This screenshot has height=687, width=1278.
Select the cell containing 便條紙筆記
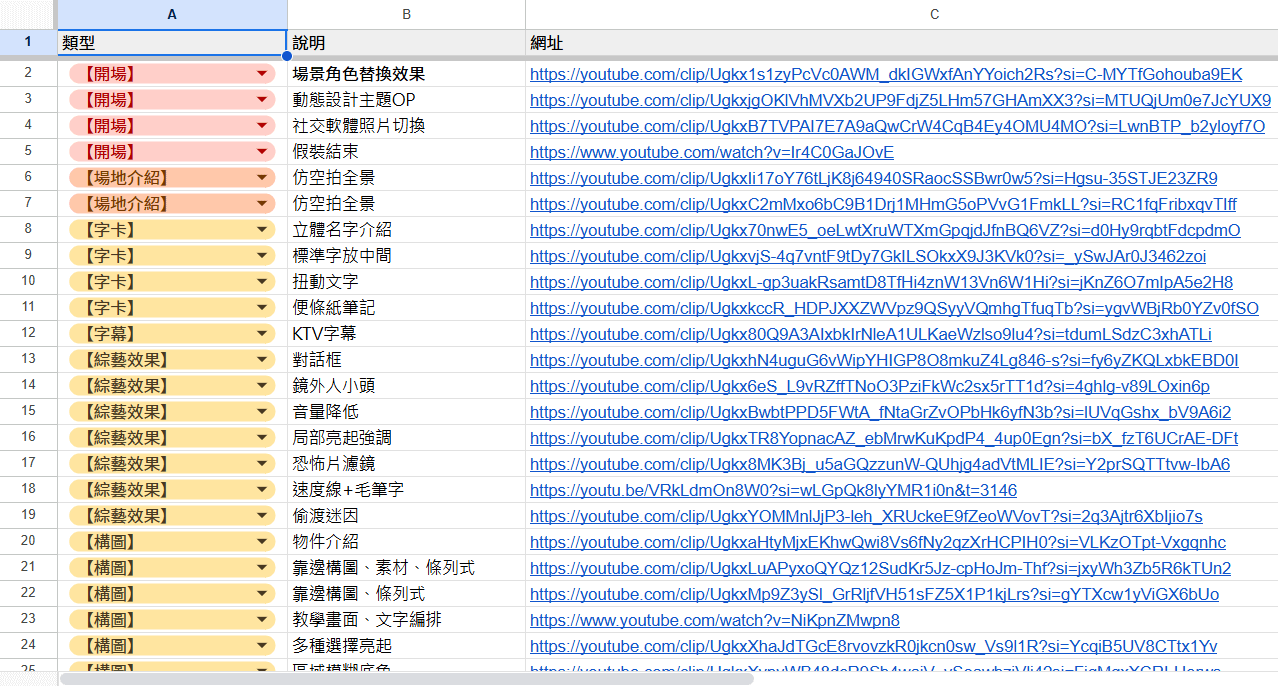[406, 308]
